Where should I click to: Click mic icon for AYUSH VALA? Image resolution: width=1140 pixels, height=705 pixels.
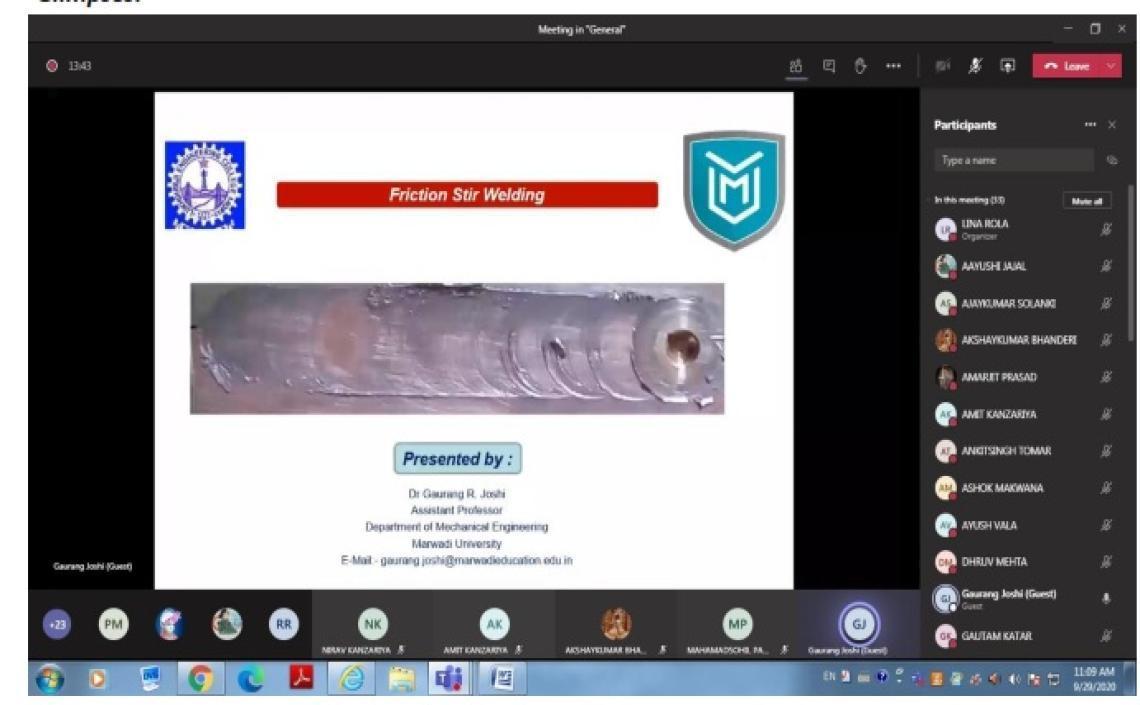click(1106, 525)
